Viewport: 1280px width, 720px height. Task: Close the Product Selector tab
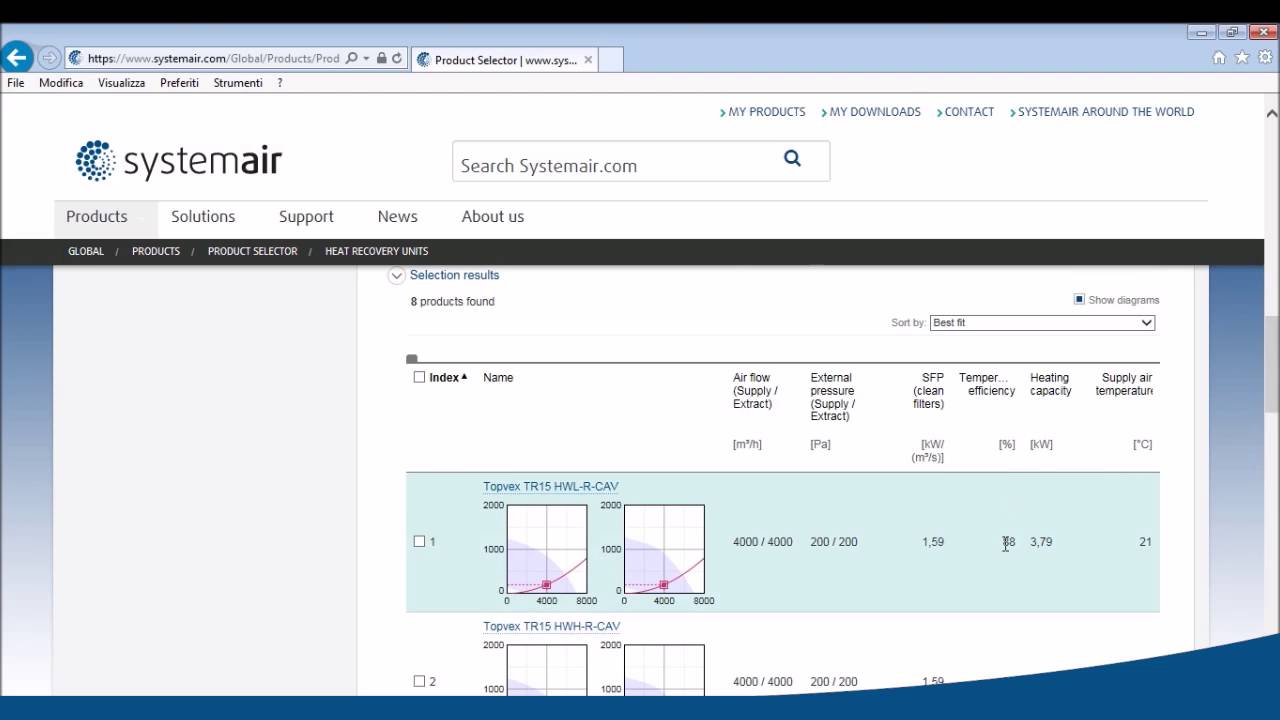[x=588, y=60]
